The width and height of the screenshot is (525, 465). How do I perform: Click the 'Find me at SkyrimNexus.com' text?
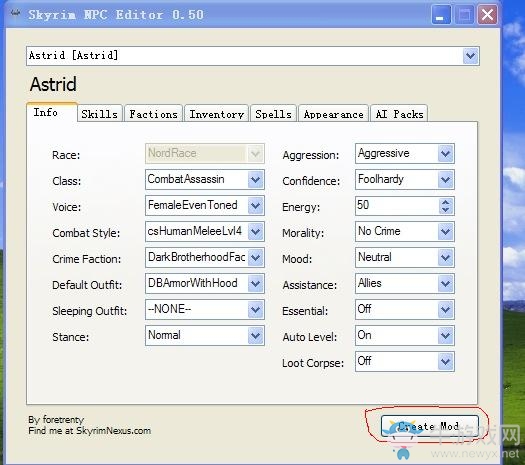tap(89, 431)
